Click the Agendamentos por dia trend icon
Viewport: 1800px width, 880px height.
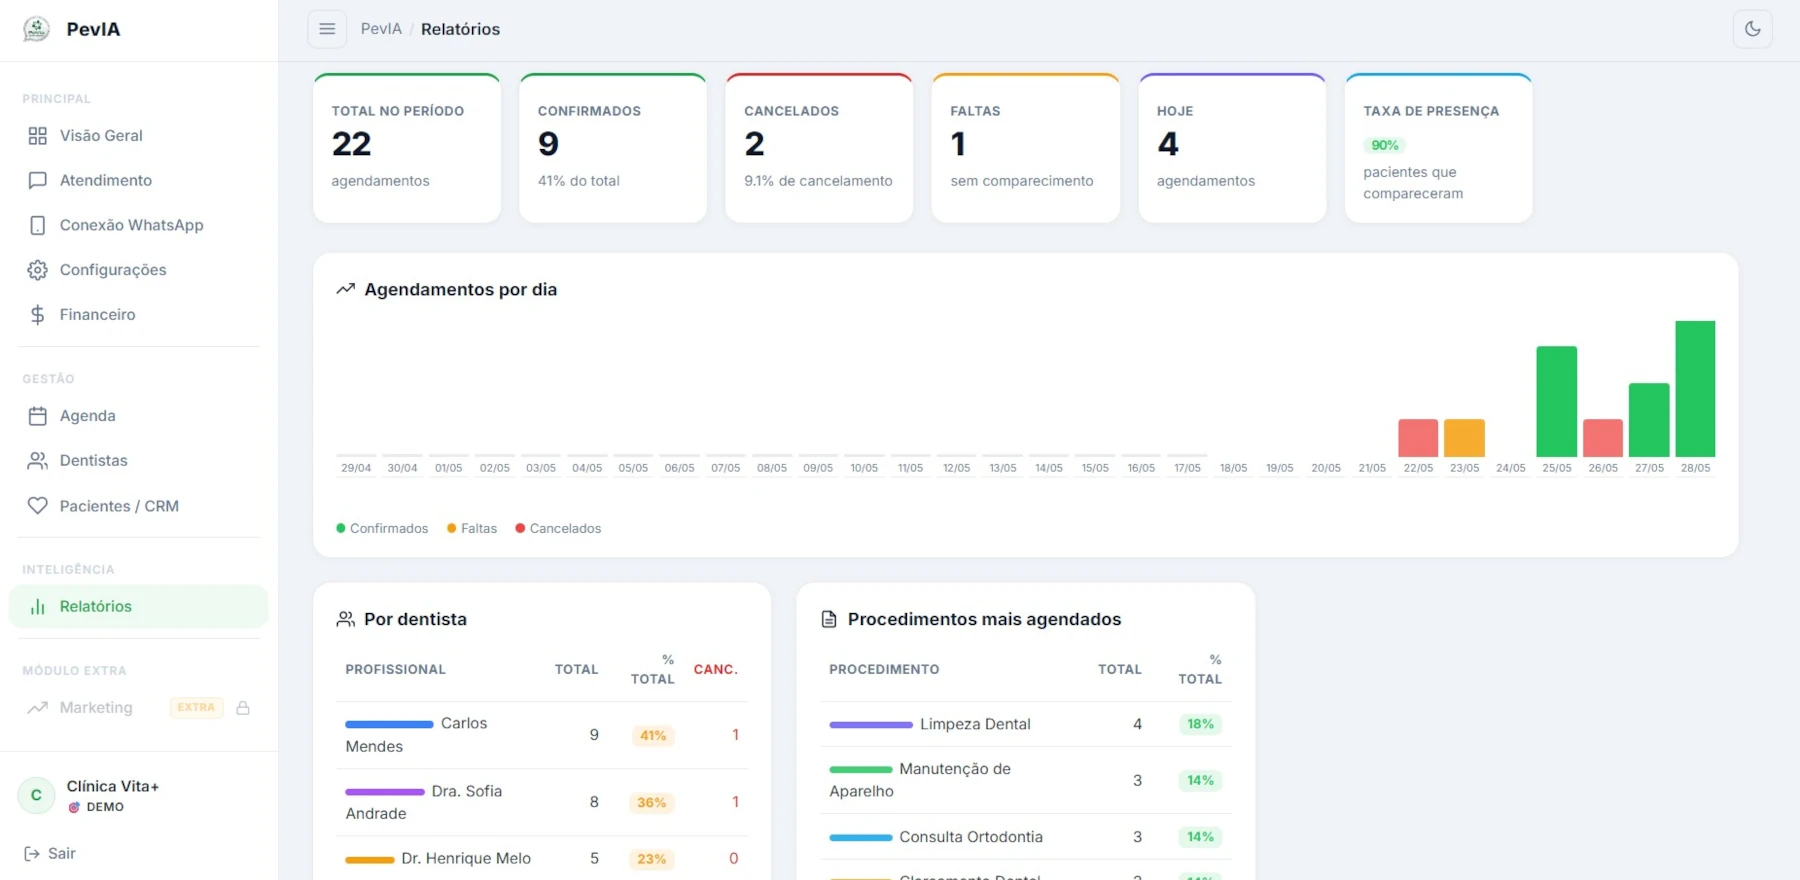click(x=346, y=289)
